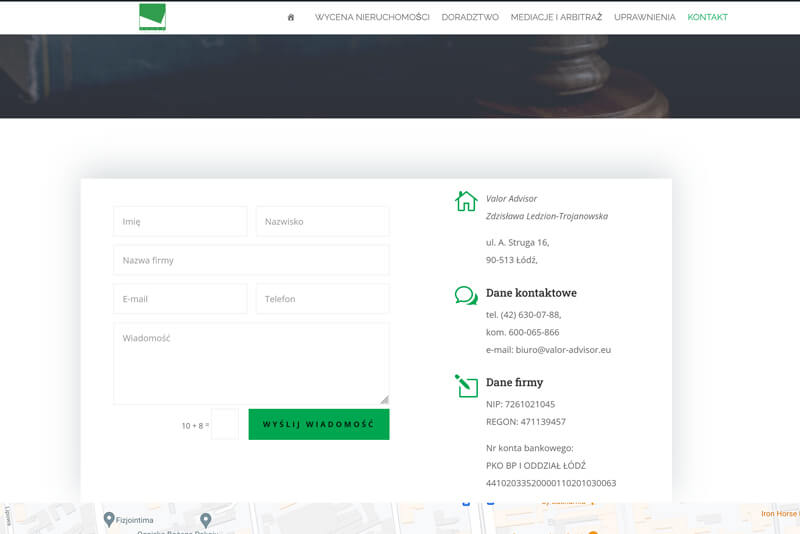The width and height of the screenshot is (800, 534).
Task: Click address line ul. A. Struga 16
Action: tap(517, 243)
